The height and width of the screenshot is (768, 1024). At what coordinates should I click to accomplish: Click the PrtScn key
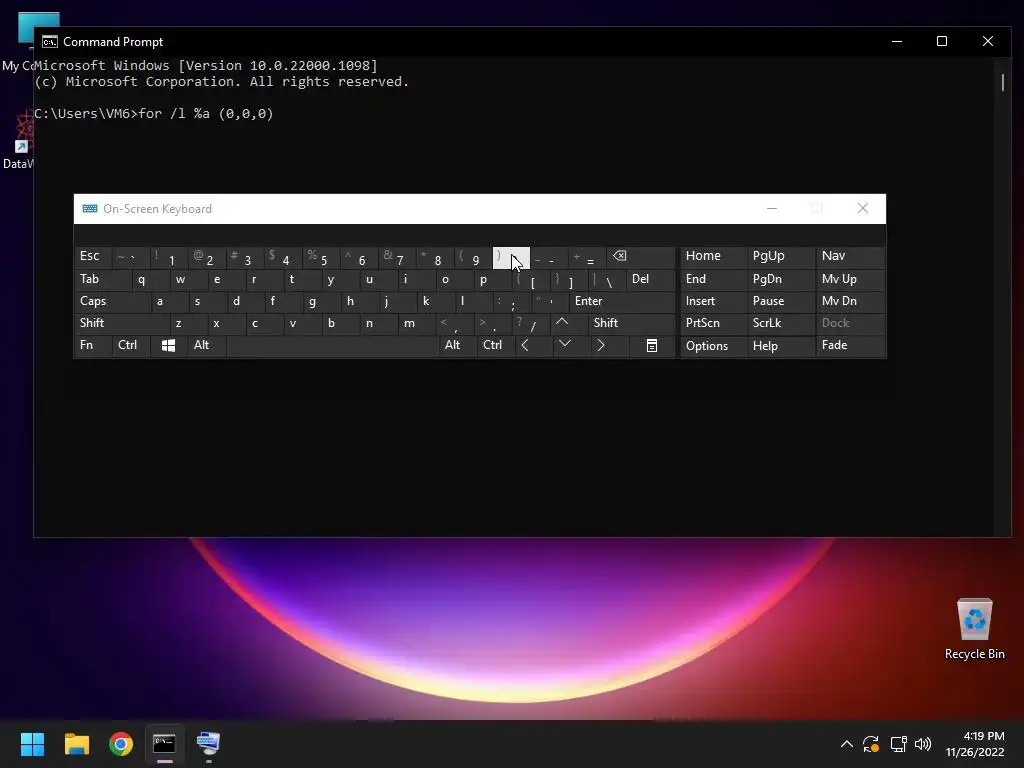click(x=713, y=323)
